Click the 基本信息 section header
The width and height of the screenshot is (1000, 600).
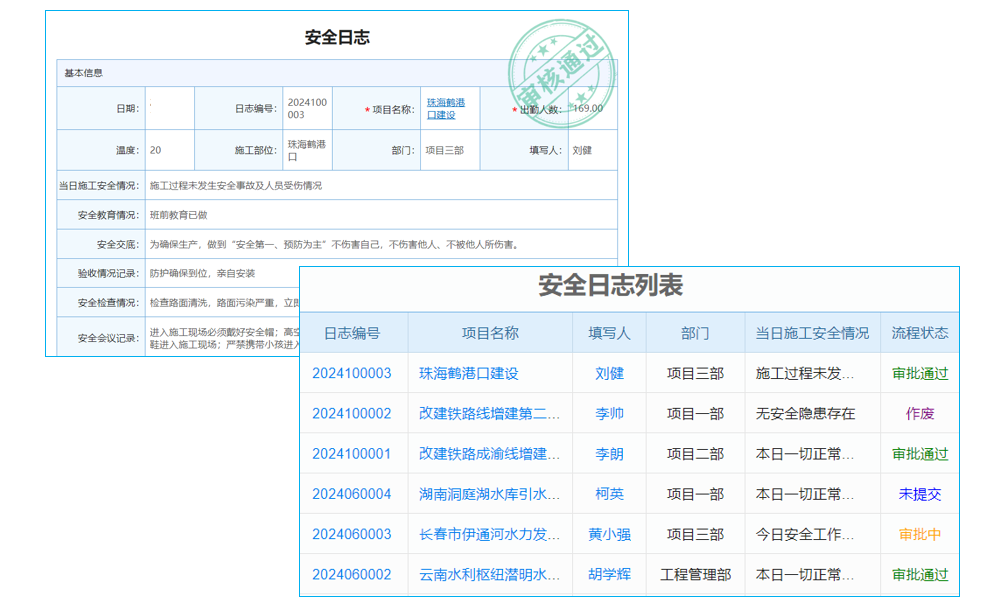[x=83, y=72]
